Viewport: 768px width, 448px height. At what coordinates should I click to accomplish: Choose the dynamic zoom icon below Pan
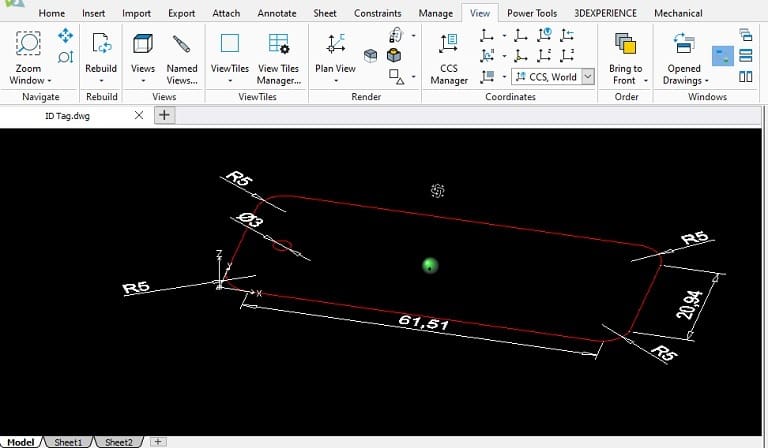(66, 57)
